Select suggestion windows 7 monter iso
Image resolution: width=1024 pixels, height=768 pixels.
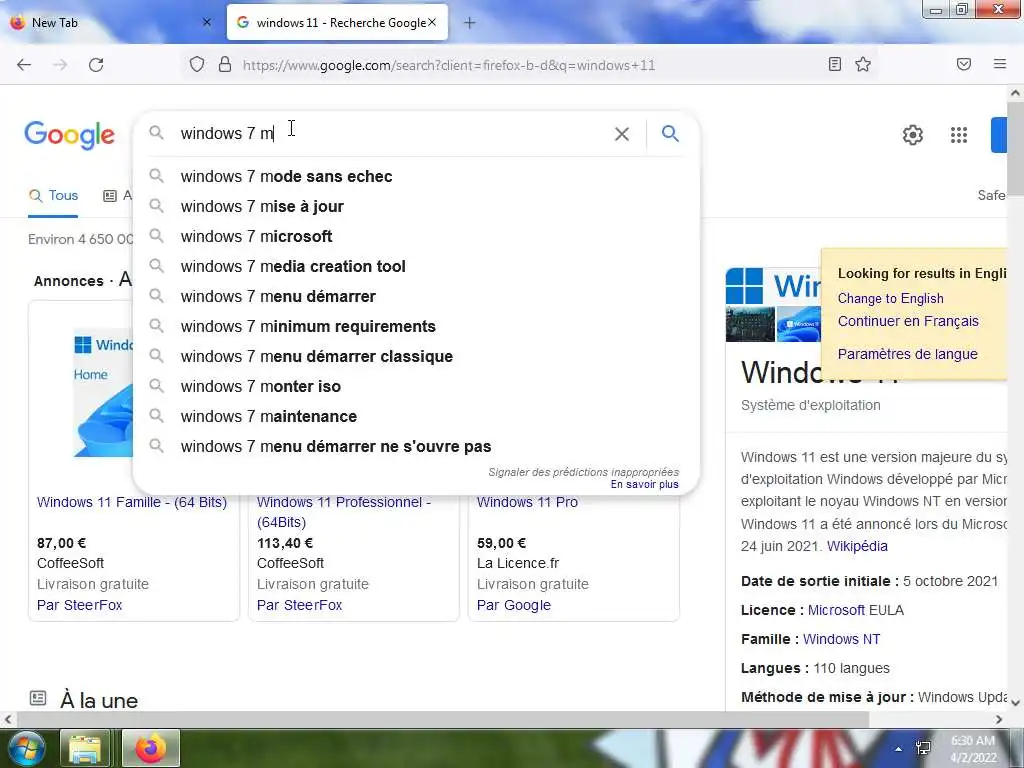(x=417, y=387)
